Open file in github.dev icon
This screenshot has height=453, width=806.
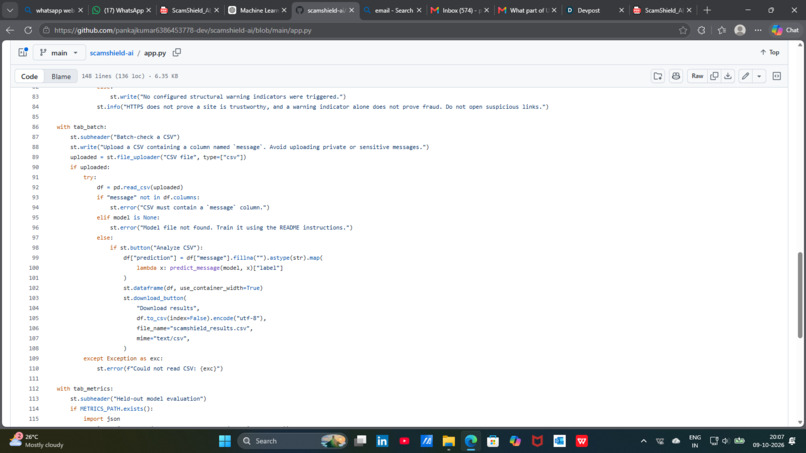(658, 76)
